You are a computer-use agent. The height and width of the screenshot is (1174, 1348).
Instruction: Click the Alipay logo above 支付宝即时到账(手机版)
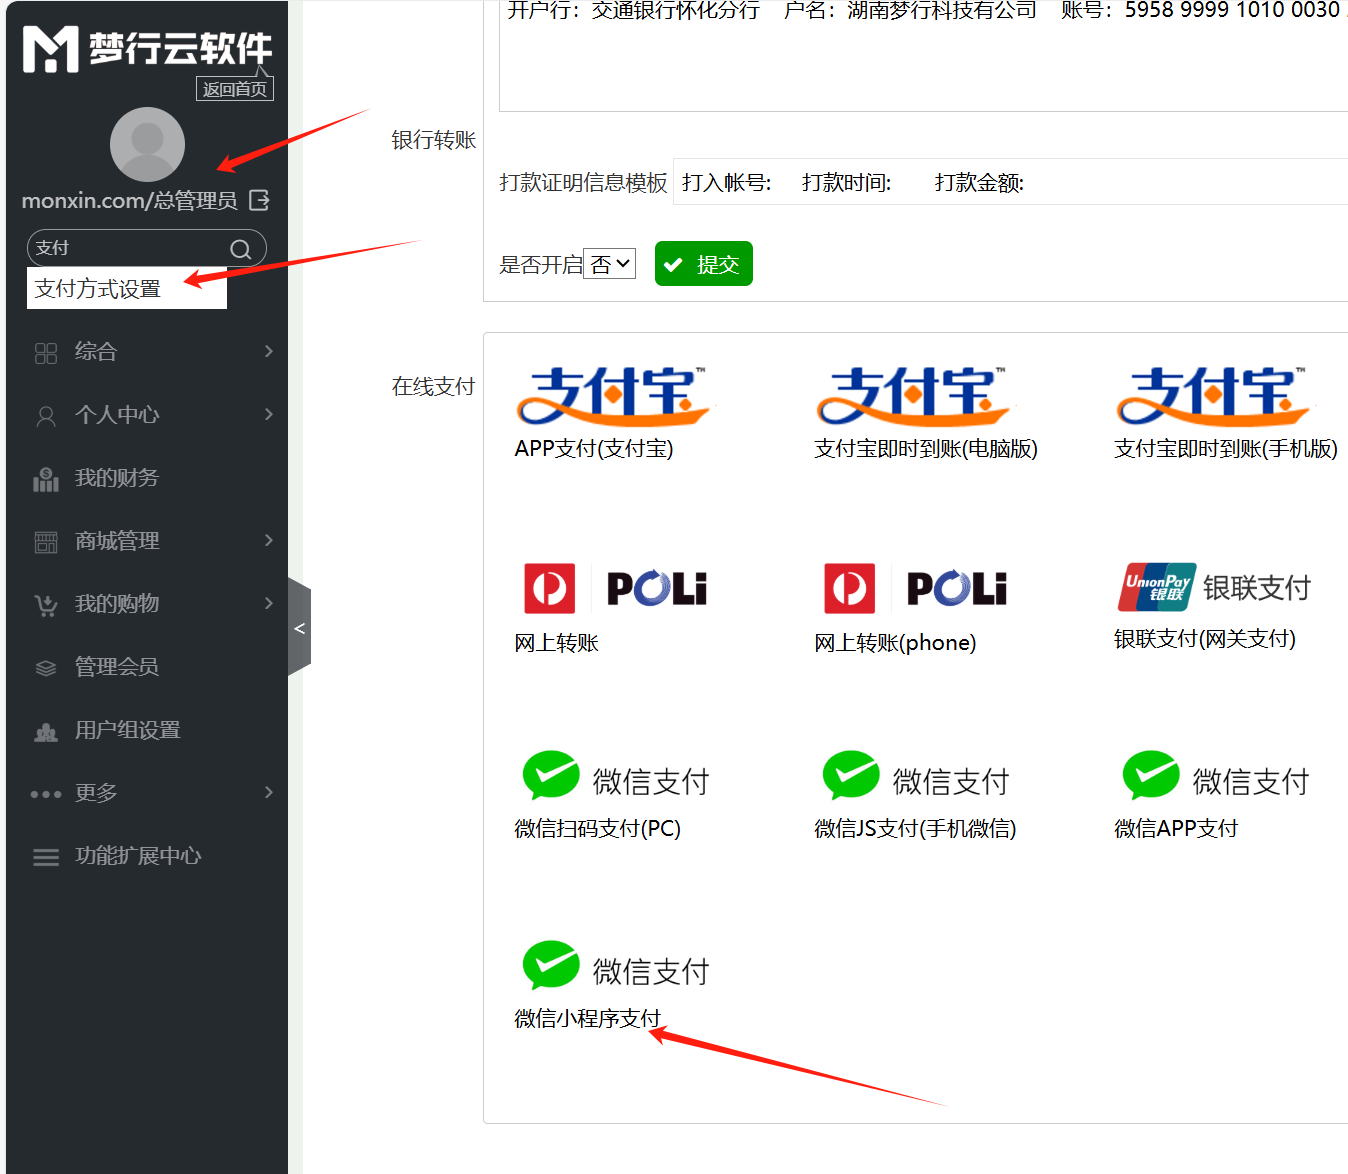pos(1214,396)
